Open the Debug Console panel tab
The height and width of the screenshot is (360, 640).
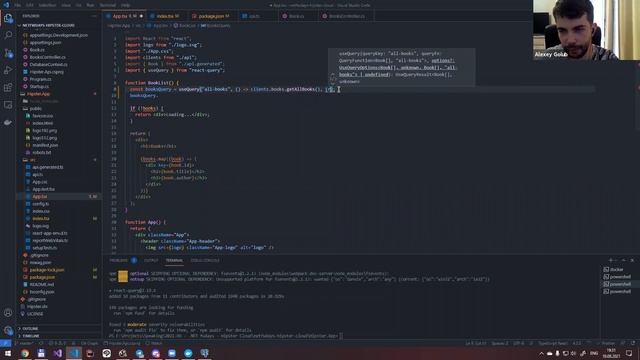click(x=205, y=260)
